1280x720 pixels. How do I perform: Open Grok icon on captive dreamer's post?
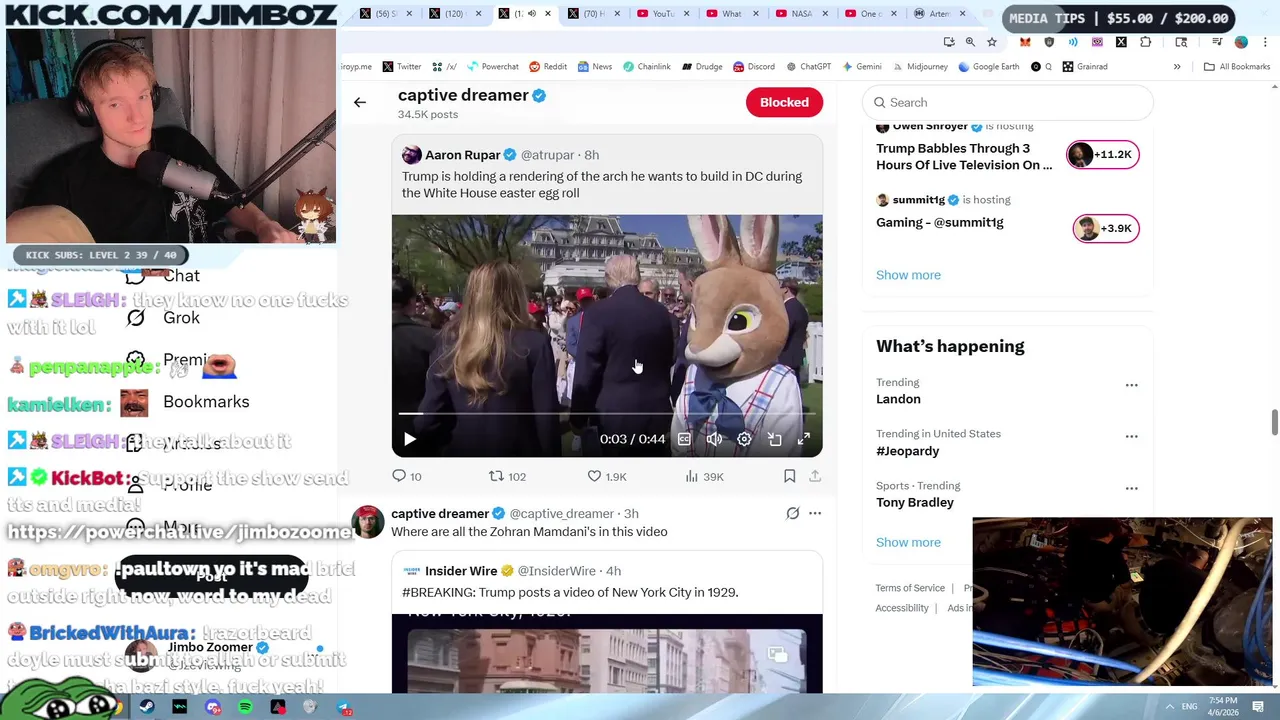click(x=792, y=514)
